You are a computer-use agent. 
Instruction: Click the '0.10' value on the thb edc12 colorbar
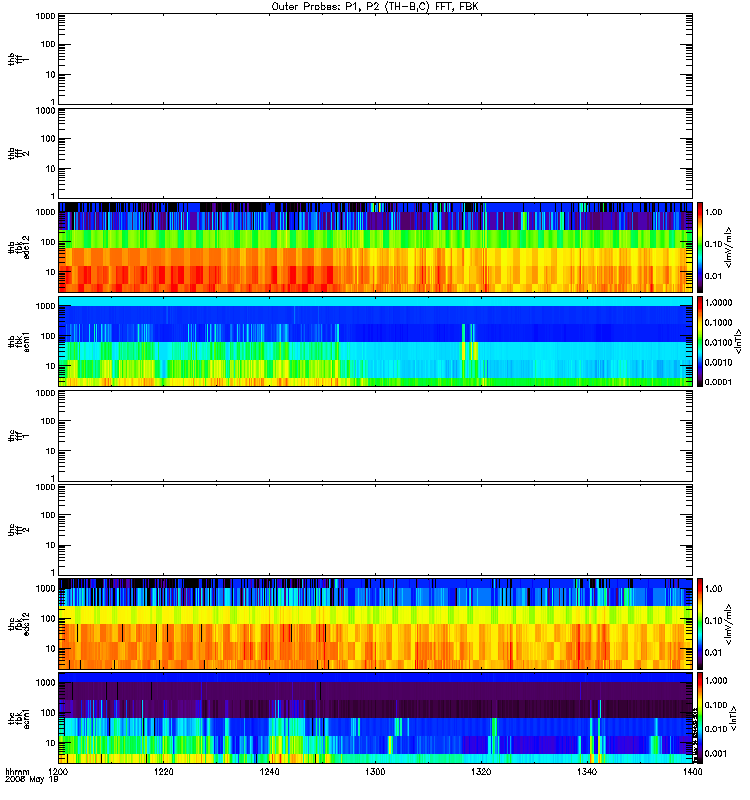(713, 244)
